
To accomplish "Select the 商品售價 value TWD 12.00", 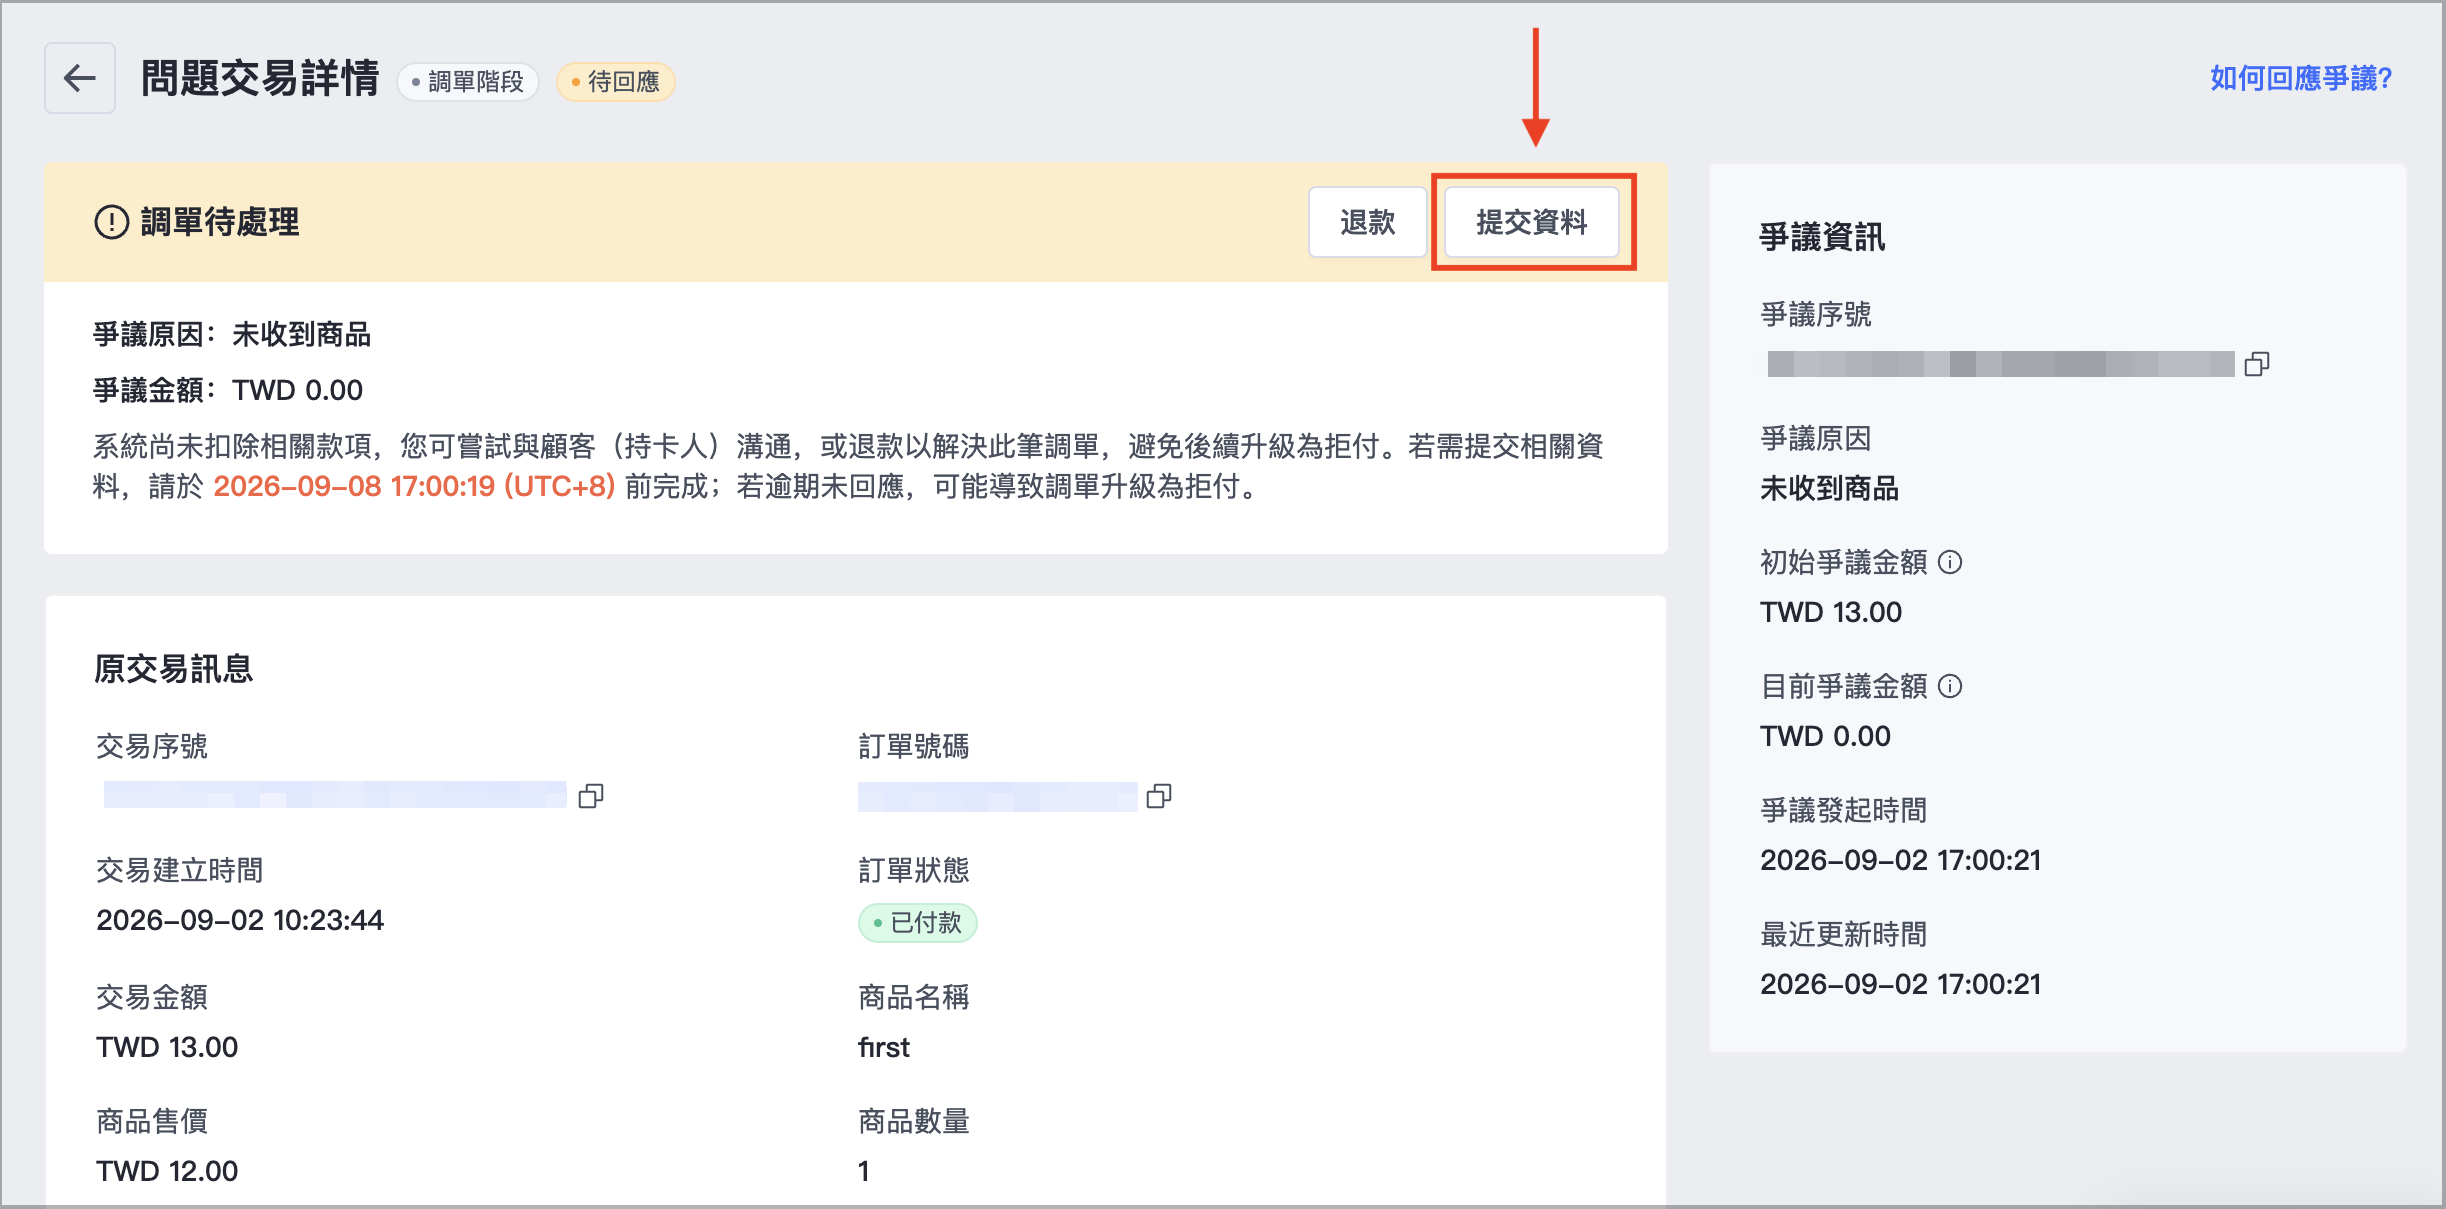I will pyautogui.click(x=167, y=1171).
